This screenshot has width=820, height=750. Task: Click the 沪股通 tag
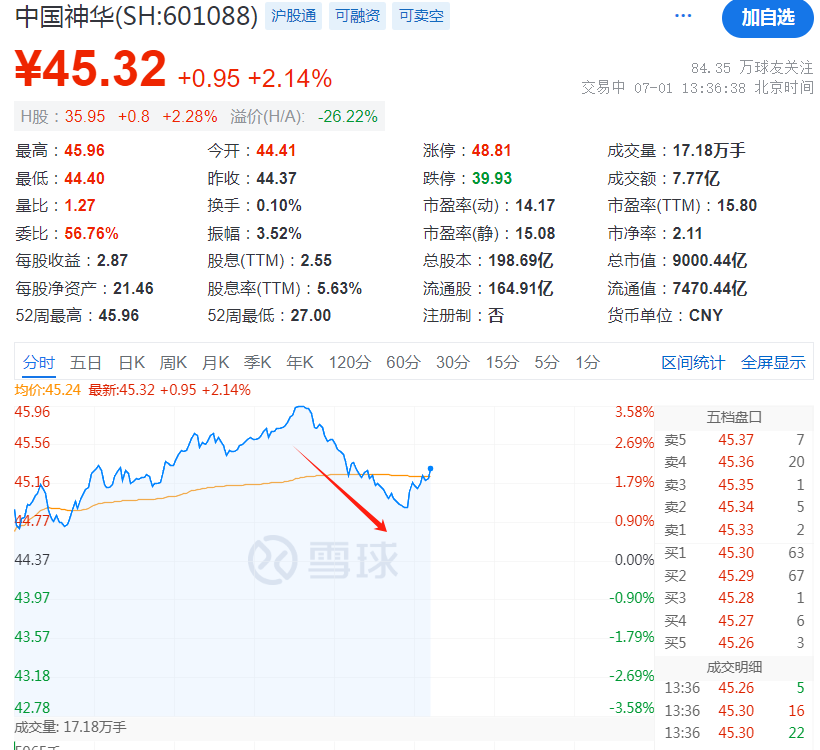pyautogui.click(x=293, y=16)
